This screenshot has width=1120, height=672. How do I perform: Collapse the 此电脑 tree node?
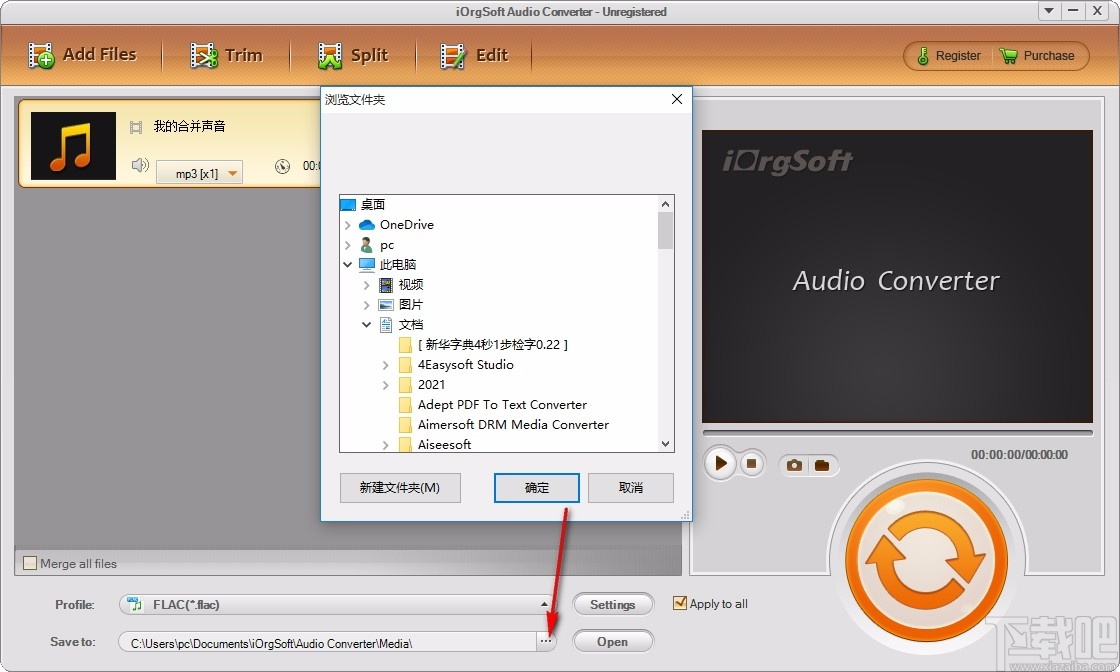coord(348,264)
